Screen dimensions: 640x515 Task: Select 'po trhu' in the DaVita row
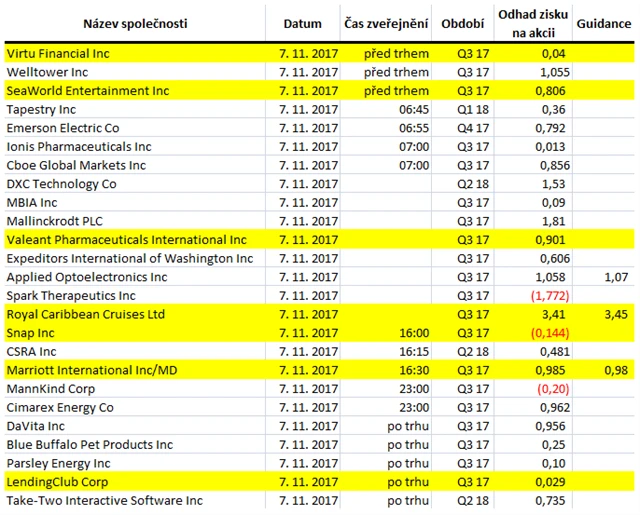[x=408, y=426]
